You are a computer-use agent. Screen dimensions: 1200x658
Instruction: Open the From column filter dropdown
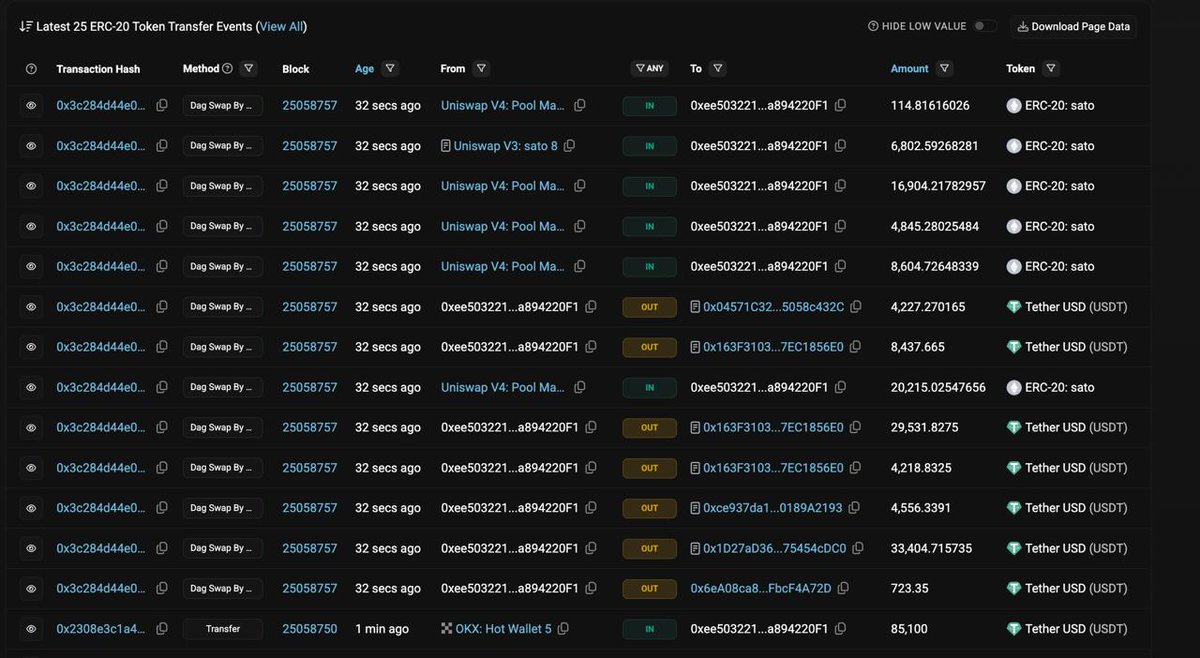pos(481,68)
